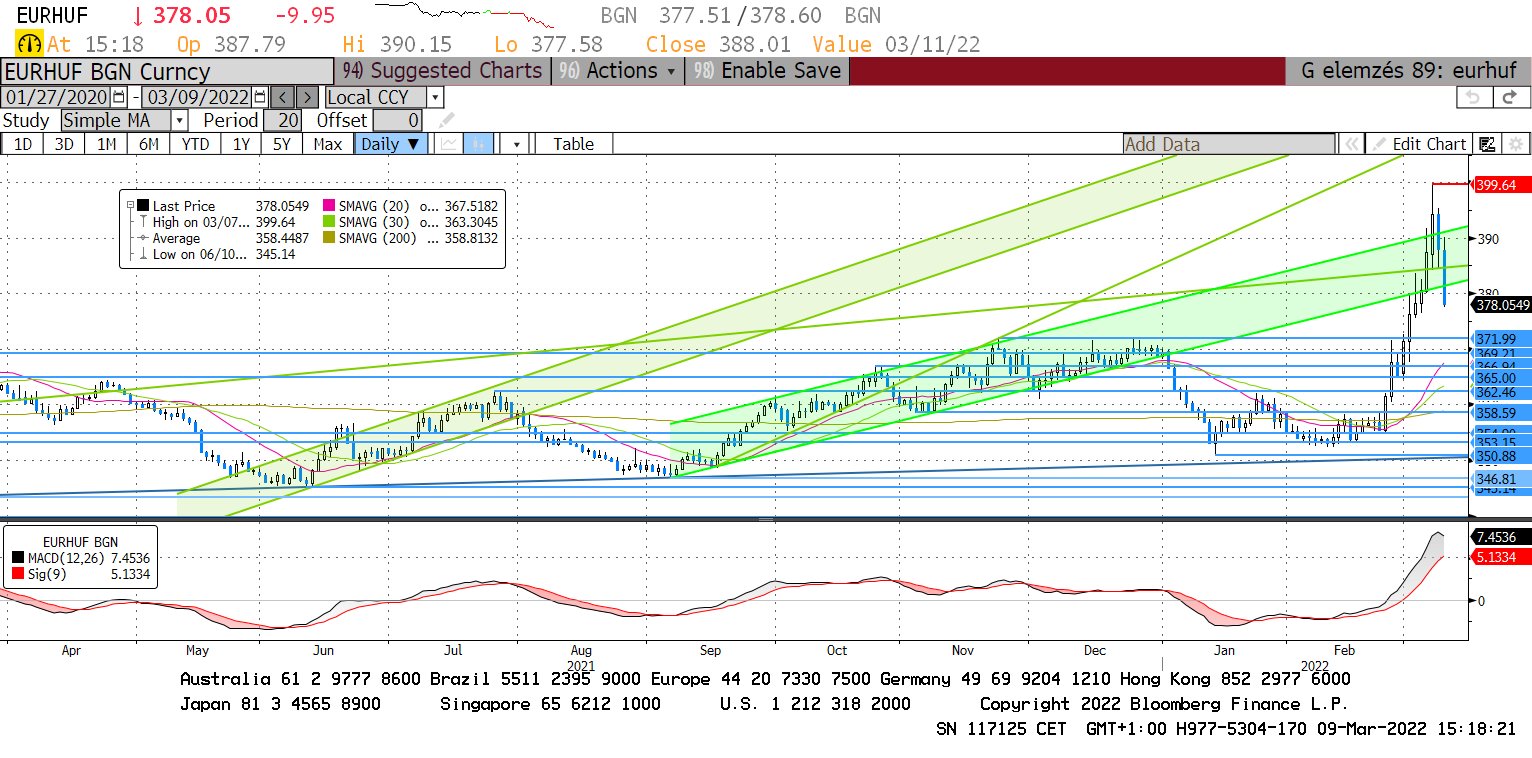This screenshot has height=758, width=1532.
Task: Open the start date calendar picker
Action: (x=119, y=97)
